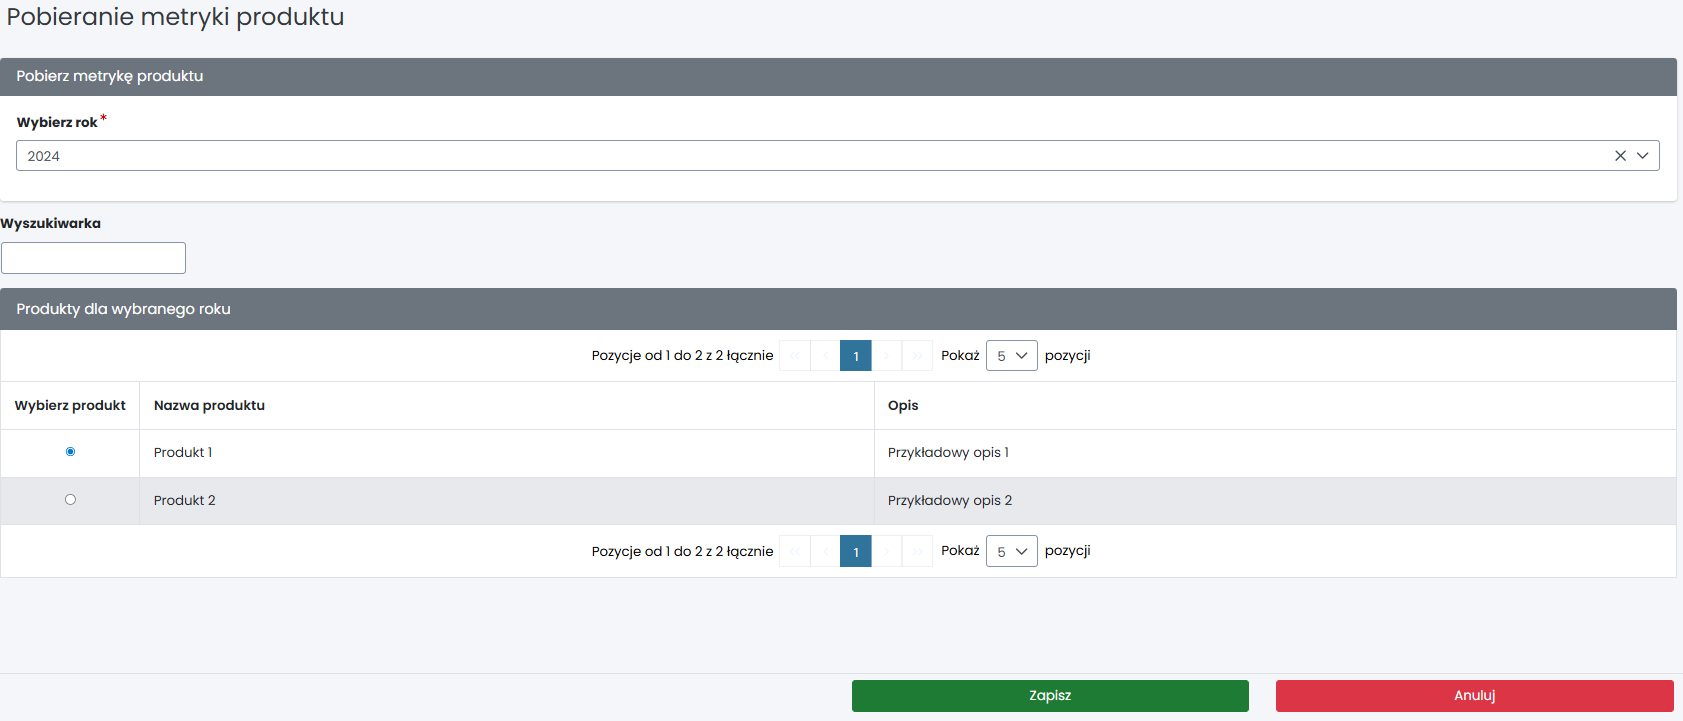Go to previous page in top pagination
Viewport: 1683px width, 721px height.
pos(825,356)
